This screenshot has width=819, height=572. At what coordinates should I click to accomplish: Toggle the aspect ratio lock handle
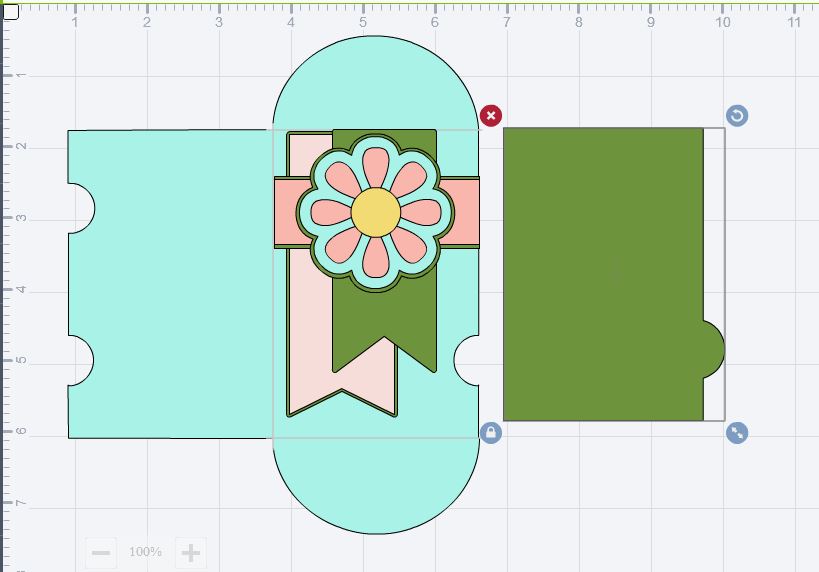[x=490, y=433]
